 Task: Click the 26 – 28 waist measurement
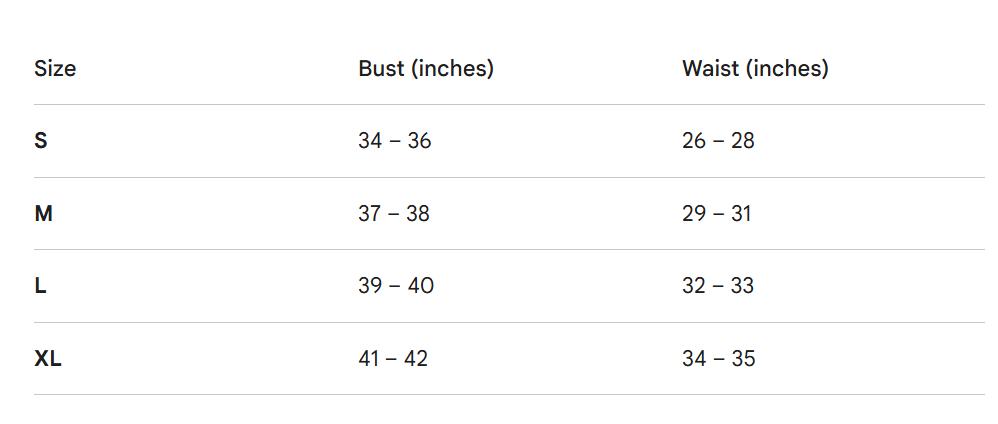tap(718, 141)
